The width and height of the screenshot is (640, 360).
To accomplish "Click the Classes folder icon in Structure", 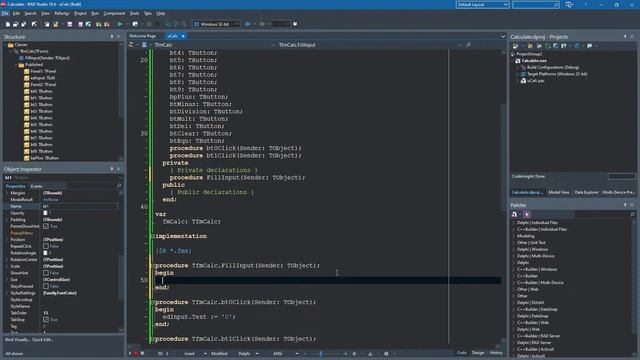I will pos(11,45).
